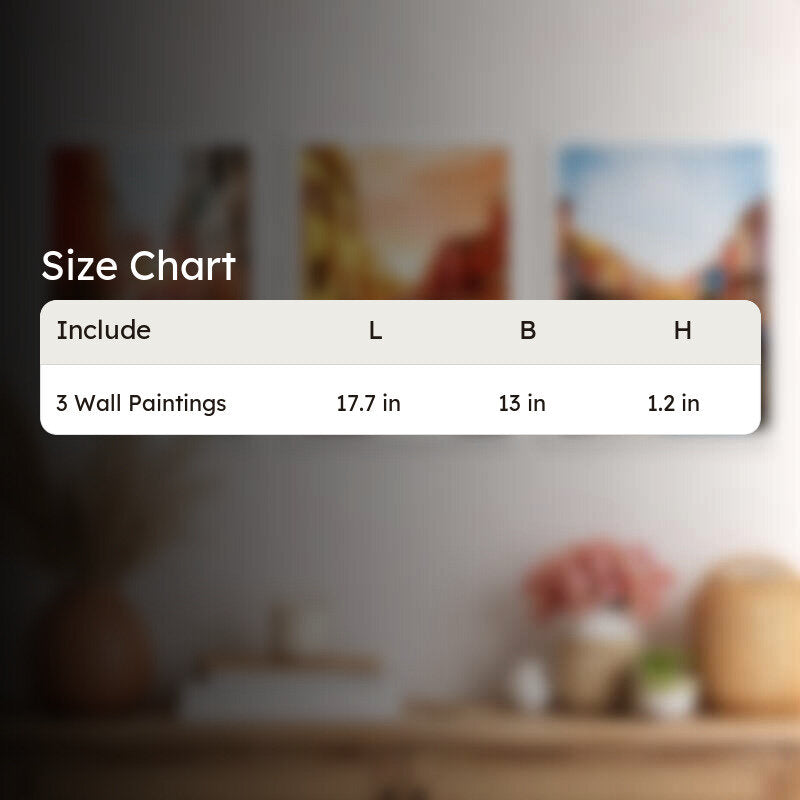Click the round beige vase at right
This screenshot has width=800, height=800.
click(745, 633)
